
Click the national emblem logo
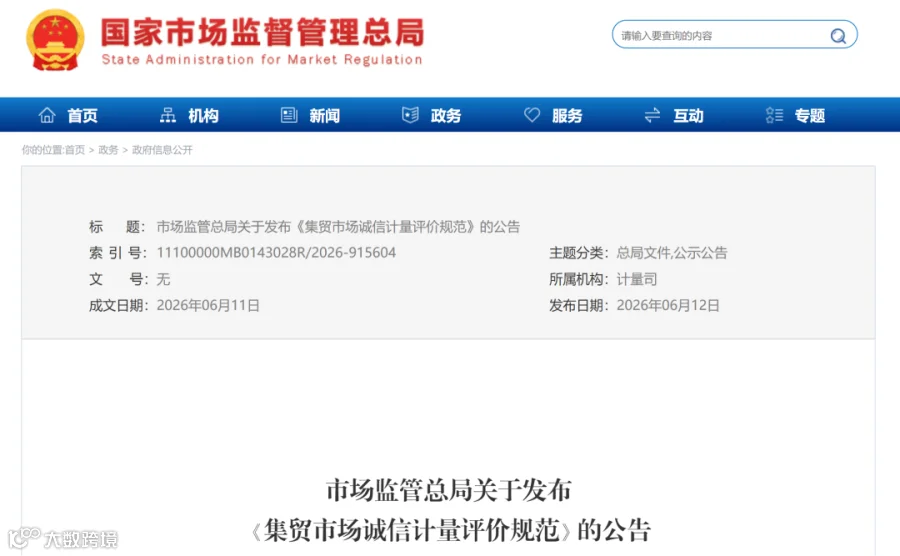pos(55,40)
